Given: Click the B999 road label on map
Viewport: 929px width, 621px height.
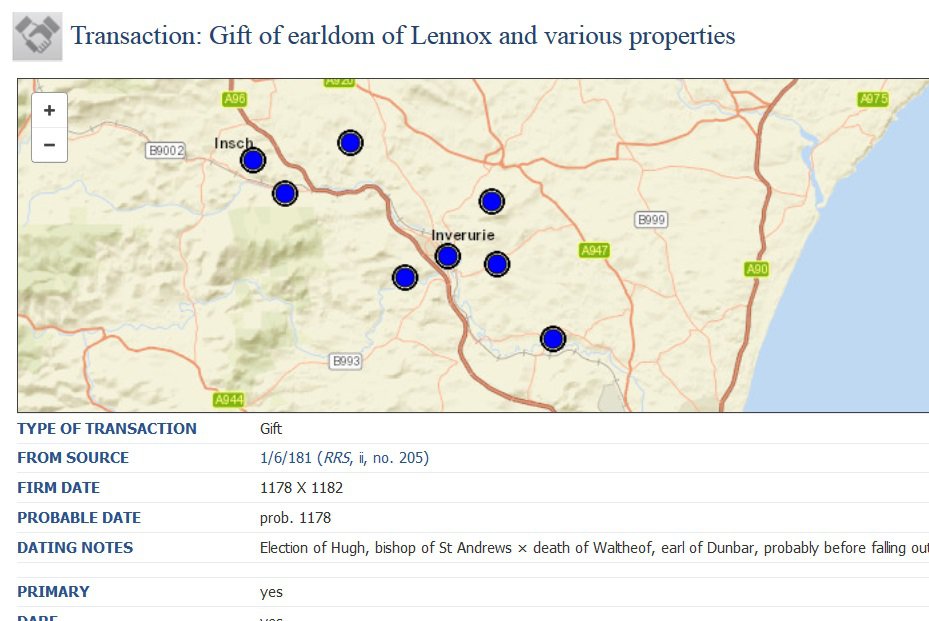Looking at the screenshot, I should 651,220.
